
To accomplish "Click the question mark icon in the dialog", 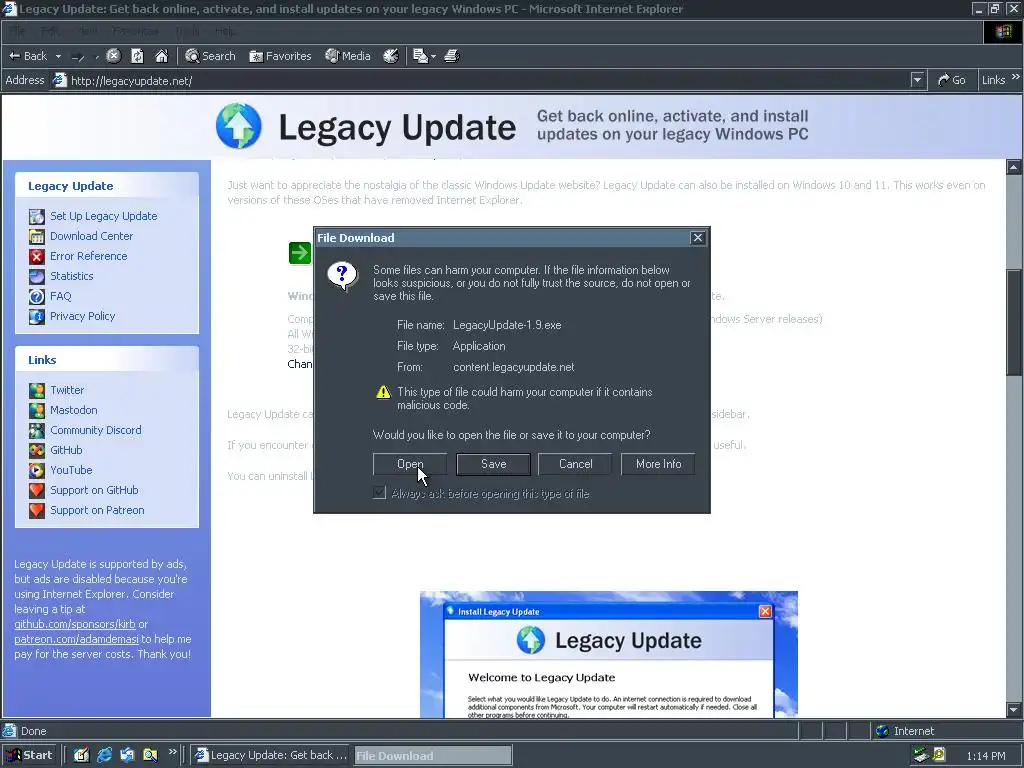I will tap(342, 276).
